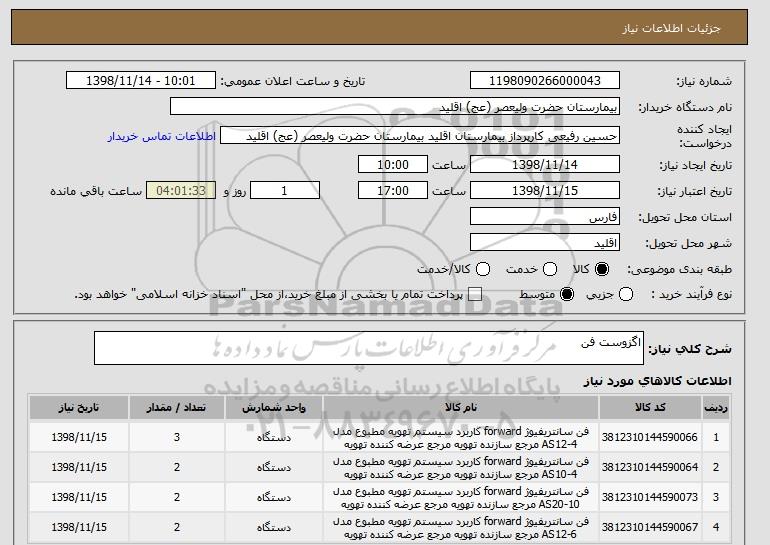Click section title اطلاعات کالاهای مورد نیاز

pos(657,381)
